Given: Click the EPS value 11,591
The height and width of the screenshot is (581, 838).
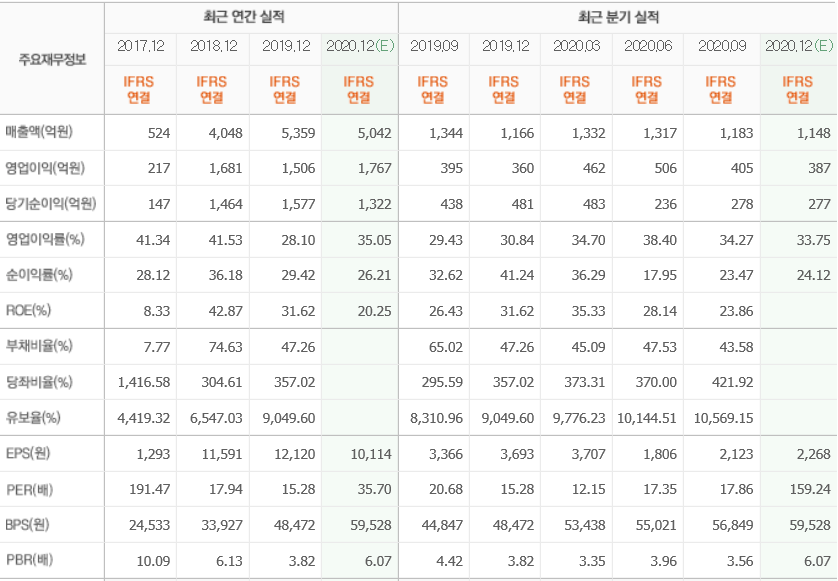Looking at the screenshot, I should tap(222, 454).
